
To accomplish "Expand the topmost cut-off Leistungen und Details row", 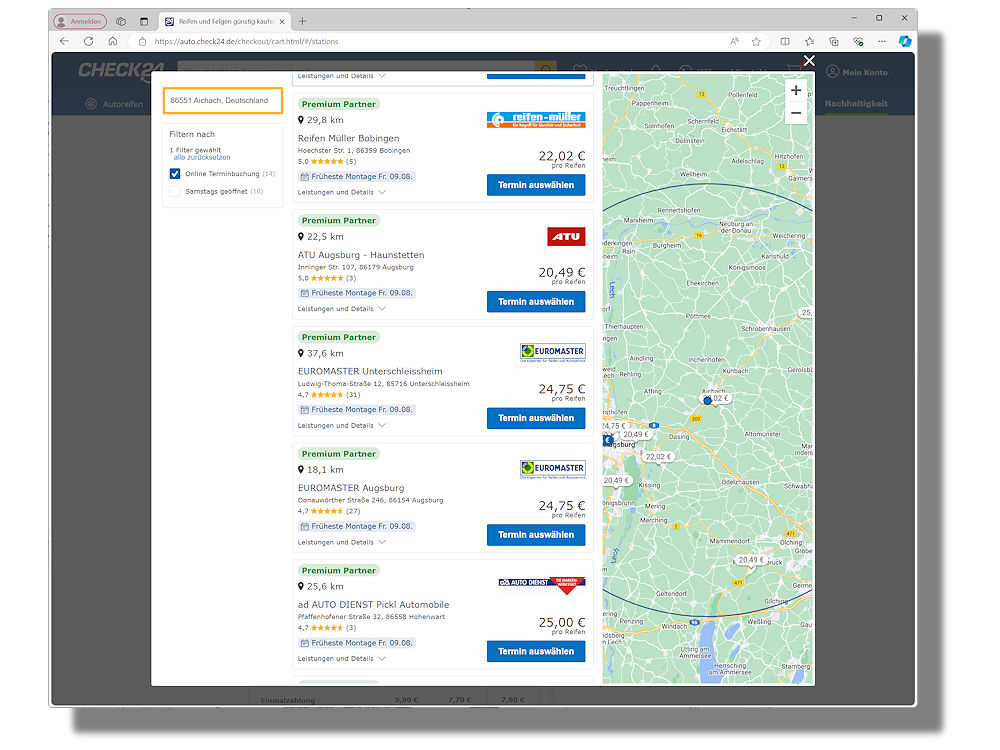I will click(342, 76).
